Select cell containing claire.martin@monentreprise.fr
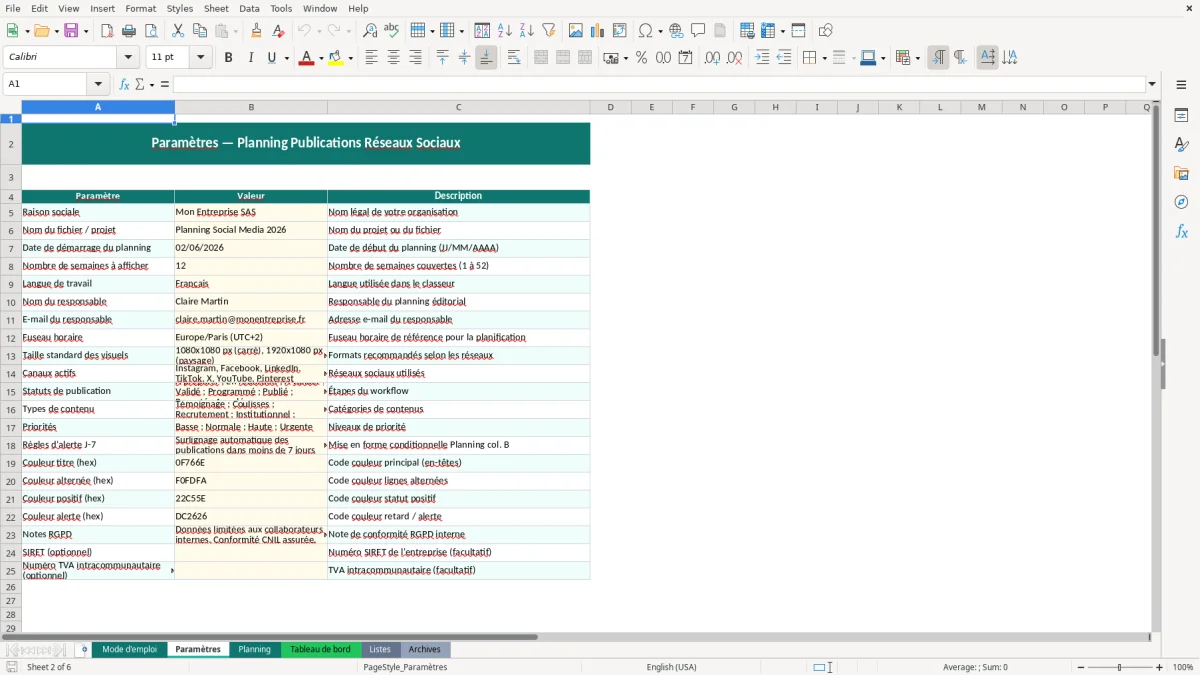The image size is (1200, 675). 250,320
